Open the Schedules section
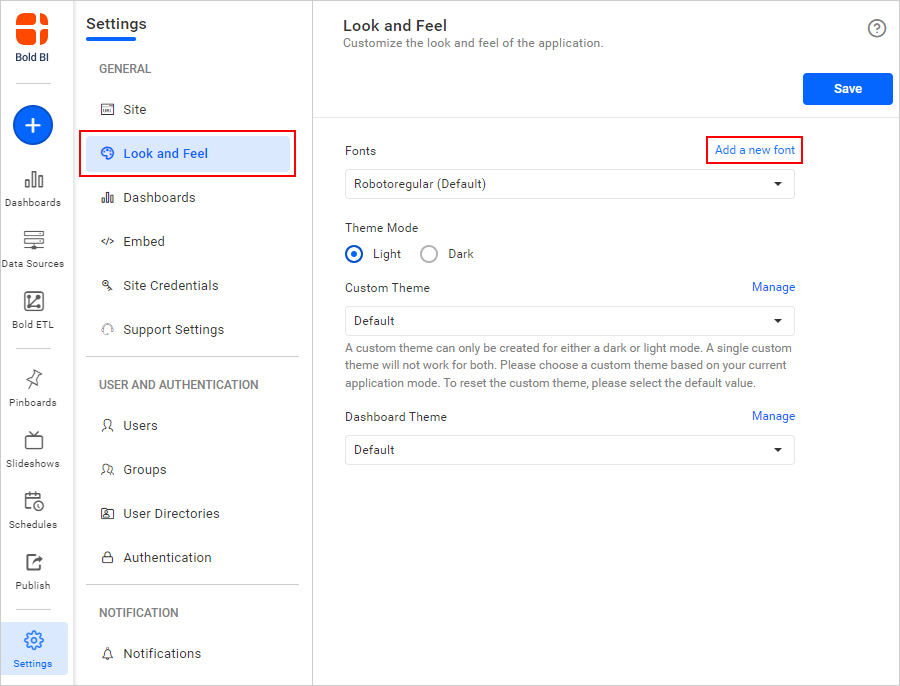This screenshot has height=686, width=900. [x=33, y=510]
